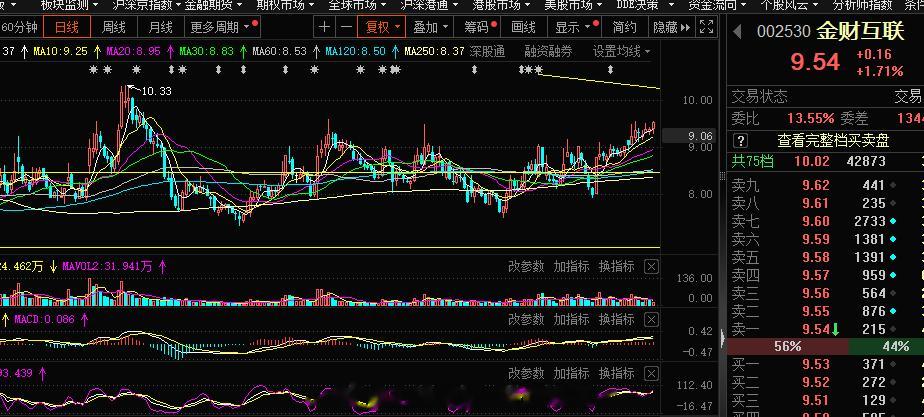Select the 日线 daily chart tab
The image size is (924, 417).
tap(68, 27)
